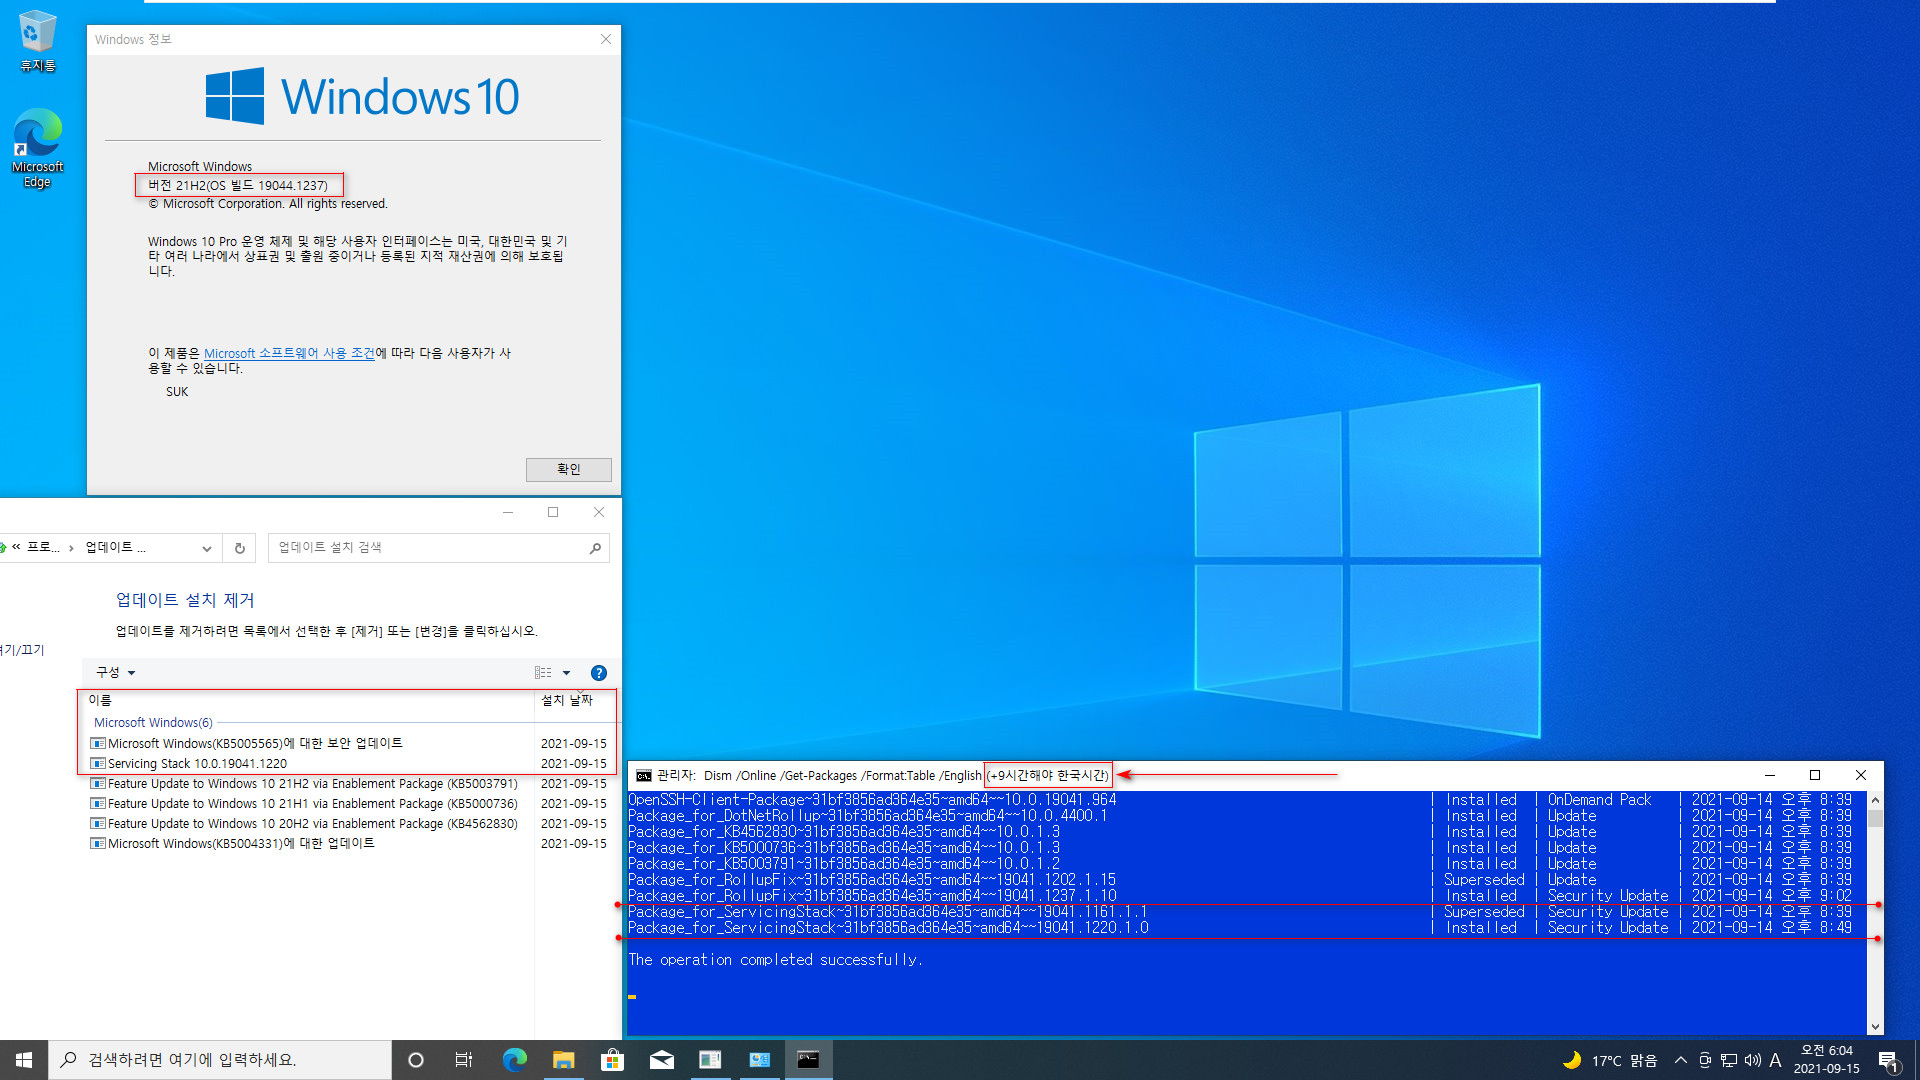This screenshot has width=1920, height=1080.
Task: Click the 프로... breadcrumb segment
Action: pos(43,547)
